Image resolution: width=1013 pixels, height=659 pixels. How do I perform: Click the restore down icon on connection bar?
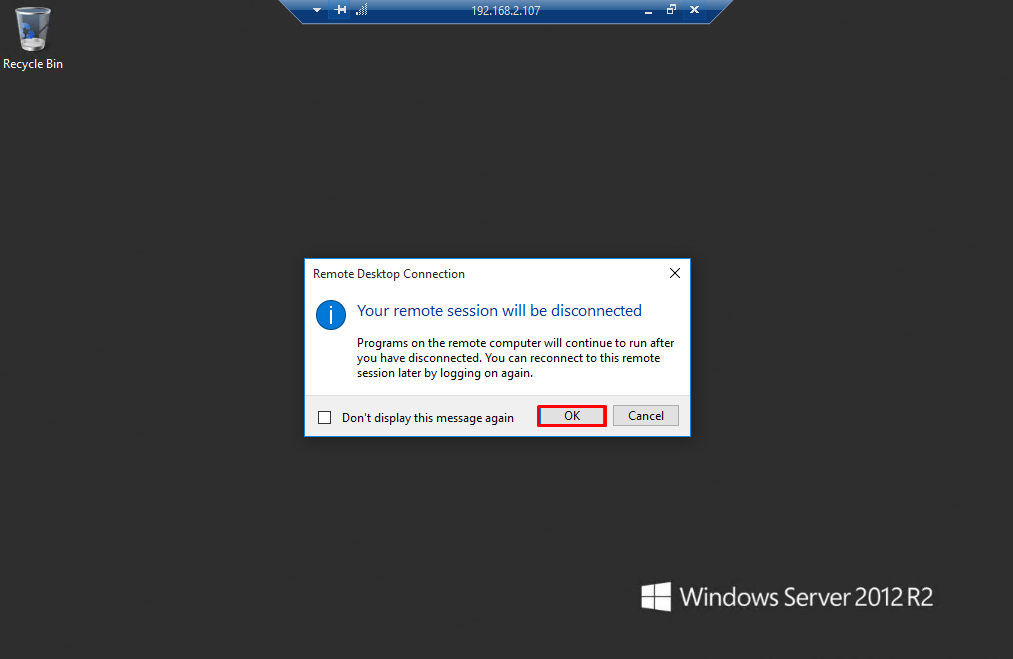tap(671, 10)
